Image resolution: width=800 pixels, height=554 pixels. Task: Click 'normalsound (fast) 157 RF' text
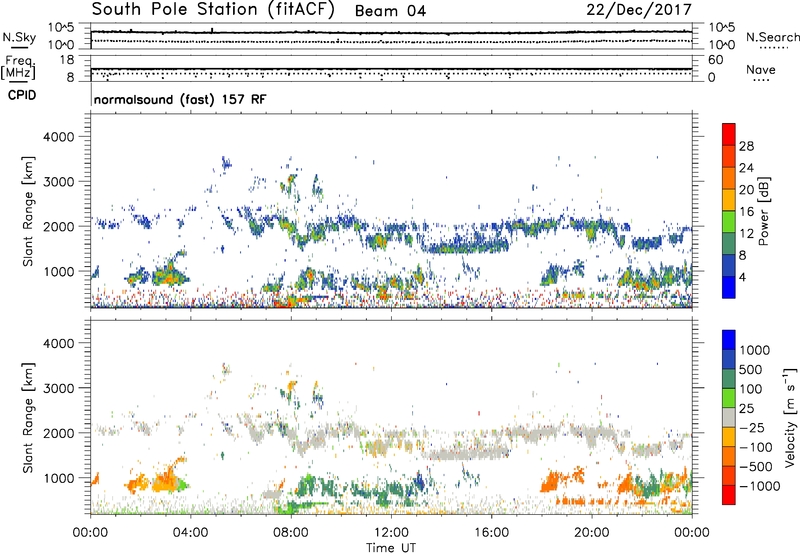(x=180, y=99)
